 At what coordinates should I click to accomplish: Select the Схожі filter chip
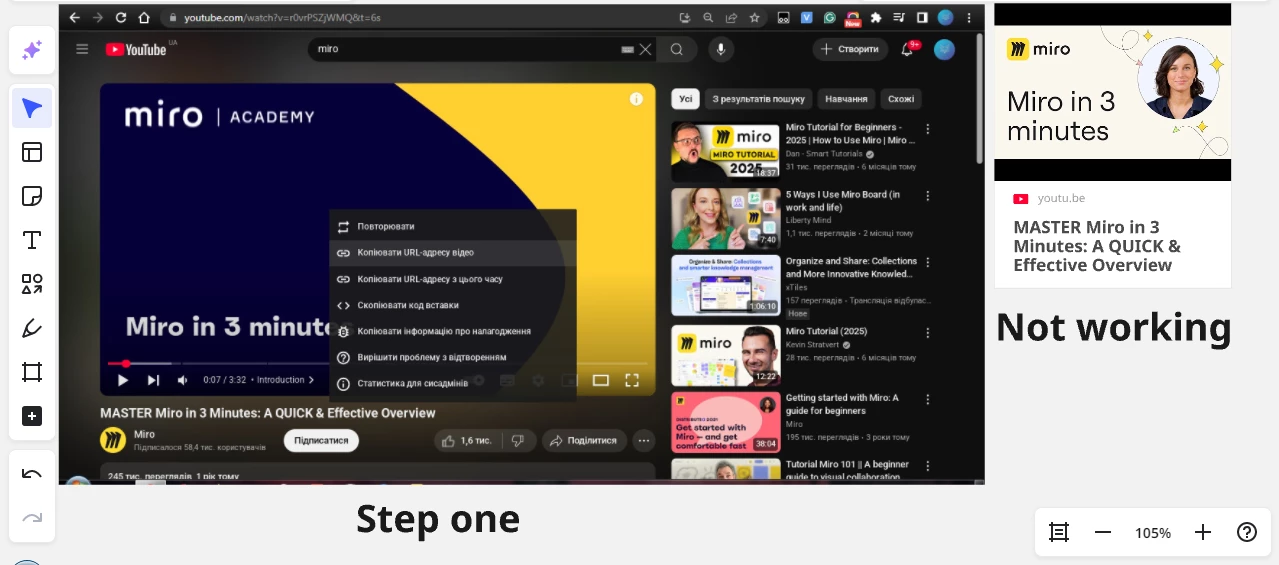point(901,99)
